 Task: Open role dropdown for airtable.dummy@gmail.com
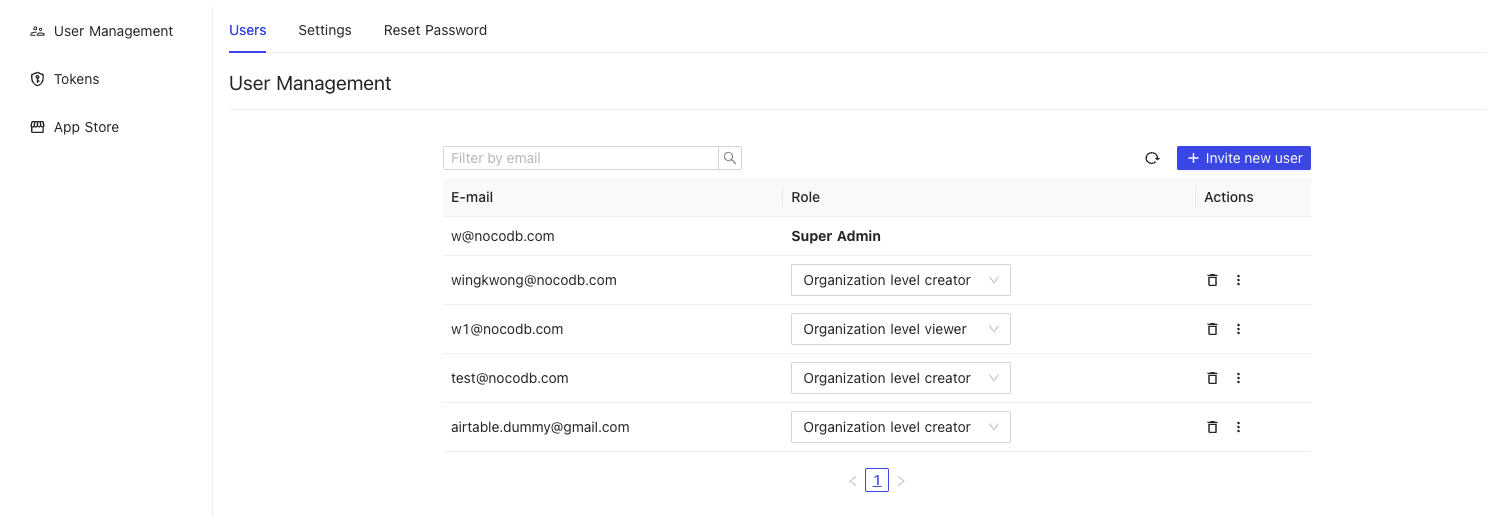[x=900, y=427]
